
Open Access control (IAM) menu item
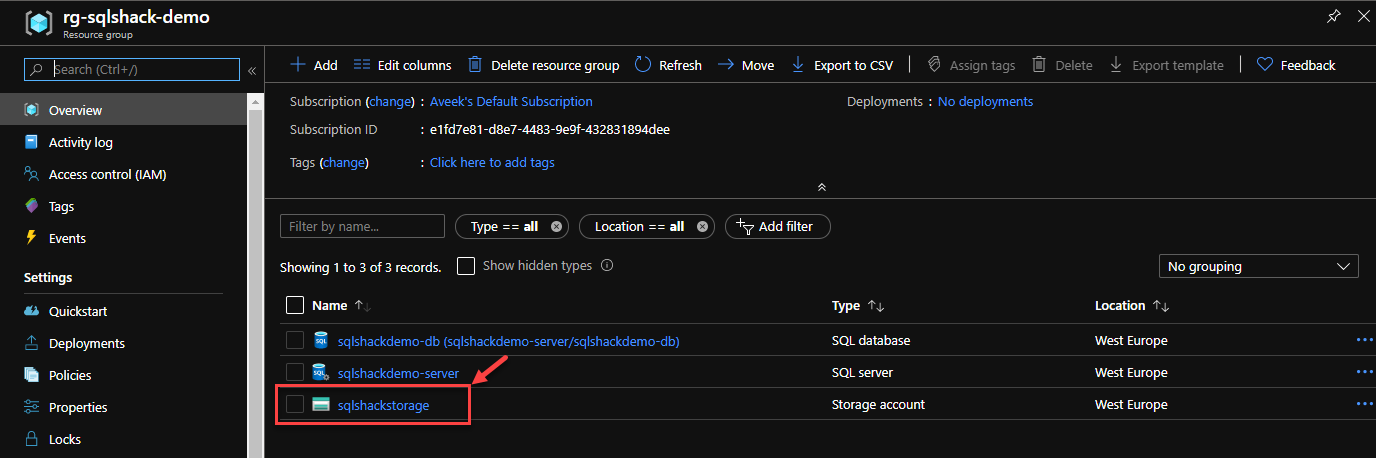coord(107,174)
